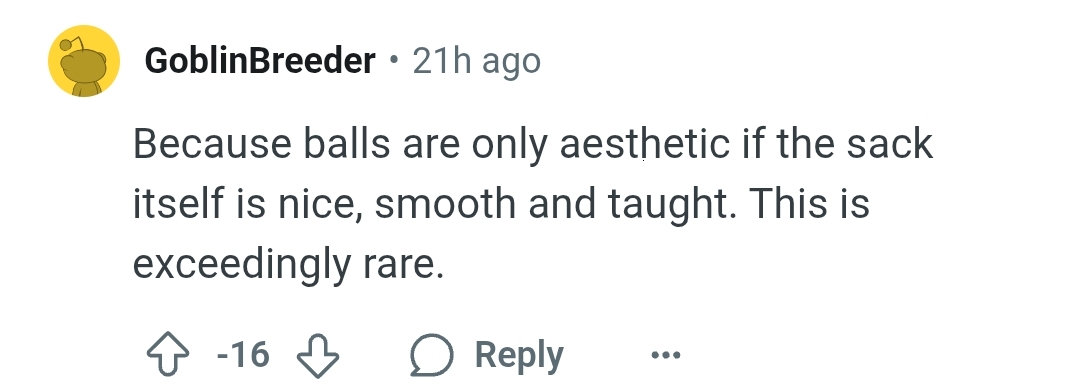The width and height of the screenshot is (1080, 391).
Task: Click the Reply text label
Action: point(519,355)
